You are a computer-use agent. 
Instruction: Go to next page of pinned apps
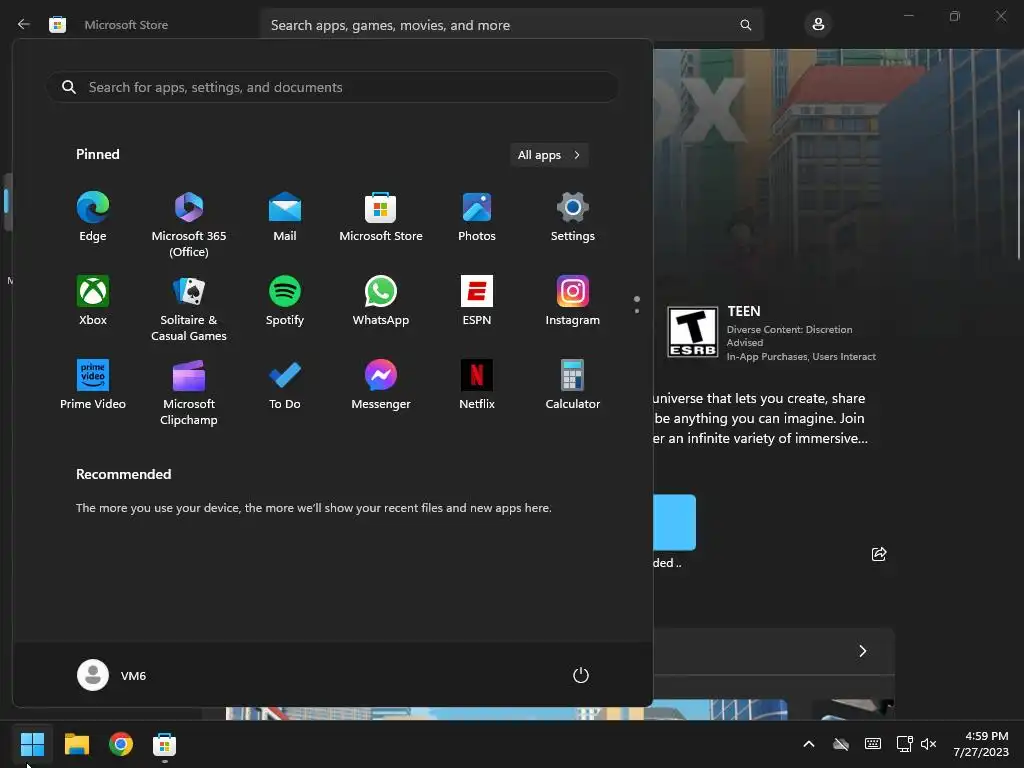[x=637, y=311]
